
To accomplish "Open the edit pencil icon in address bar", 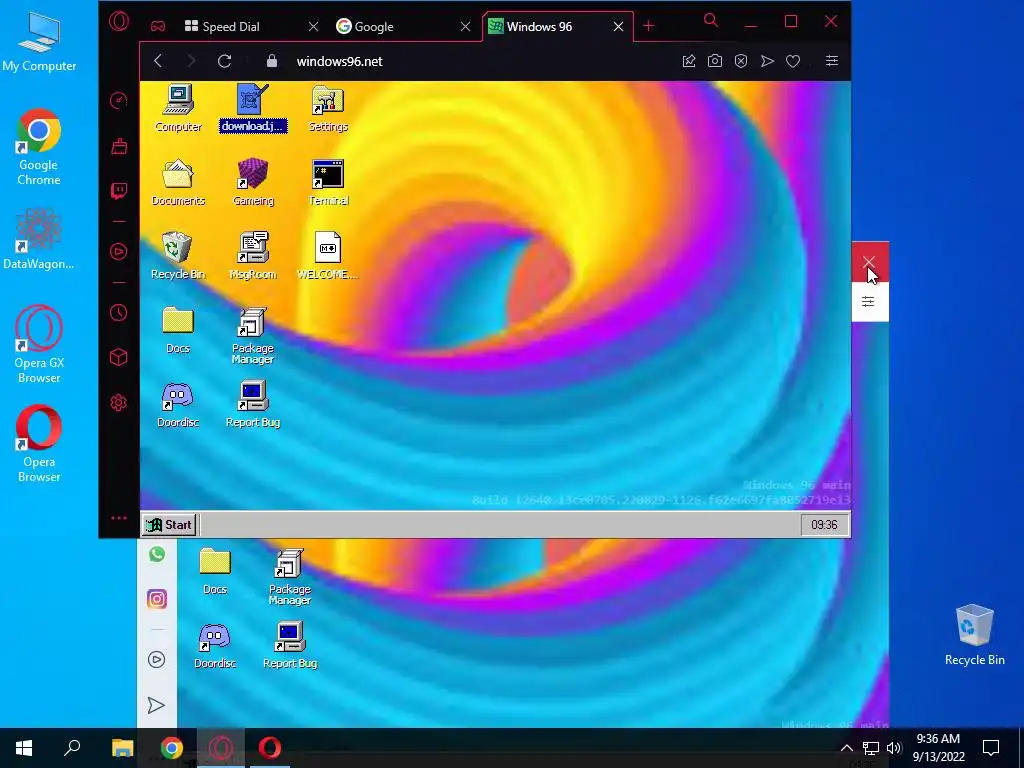I will click(x=689, y=61).
